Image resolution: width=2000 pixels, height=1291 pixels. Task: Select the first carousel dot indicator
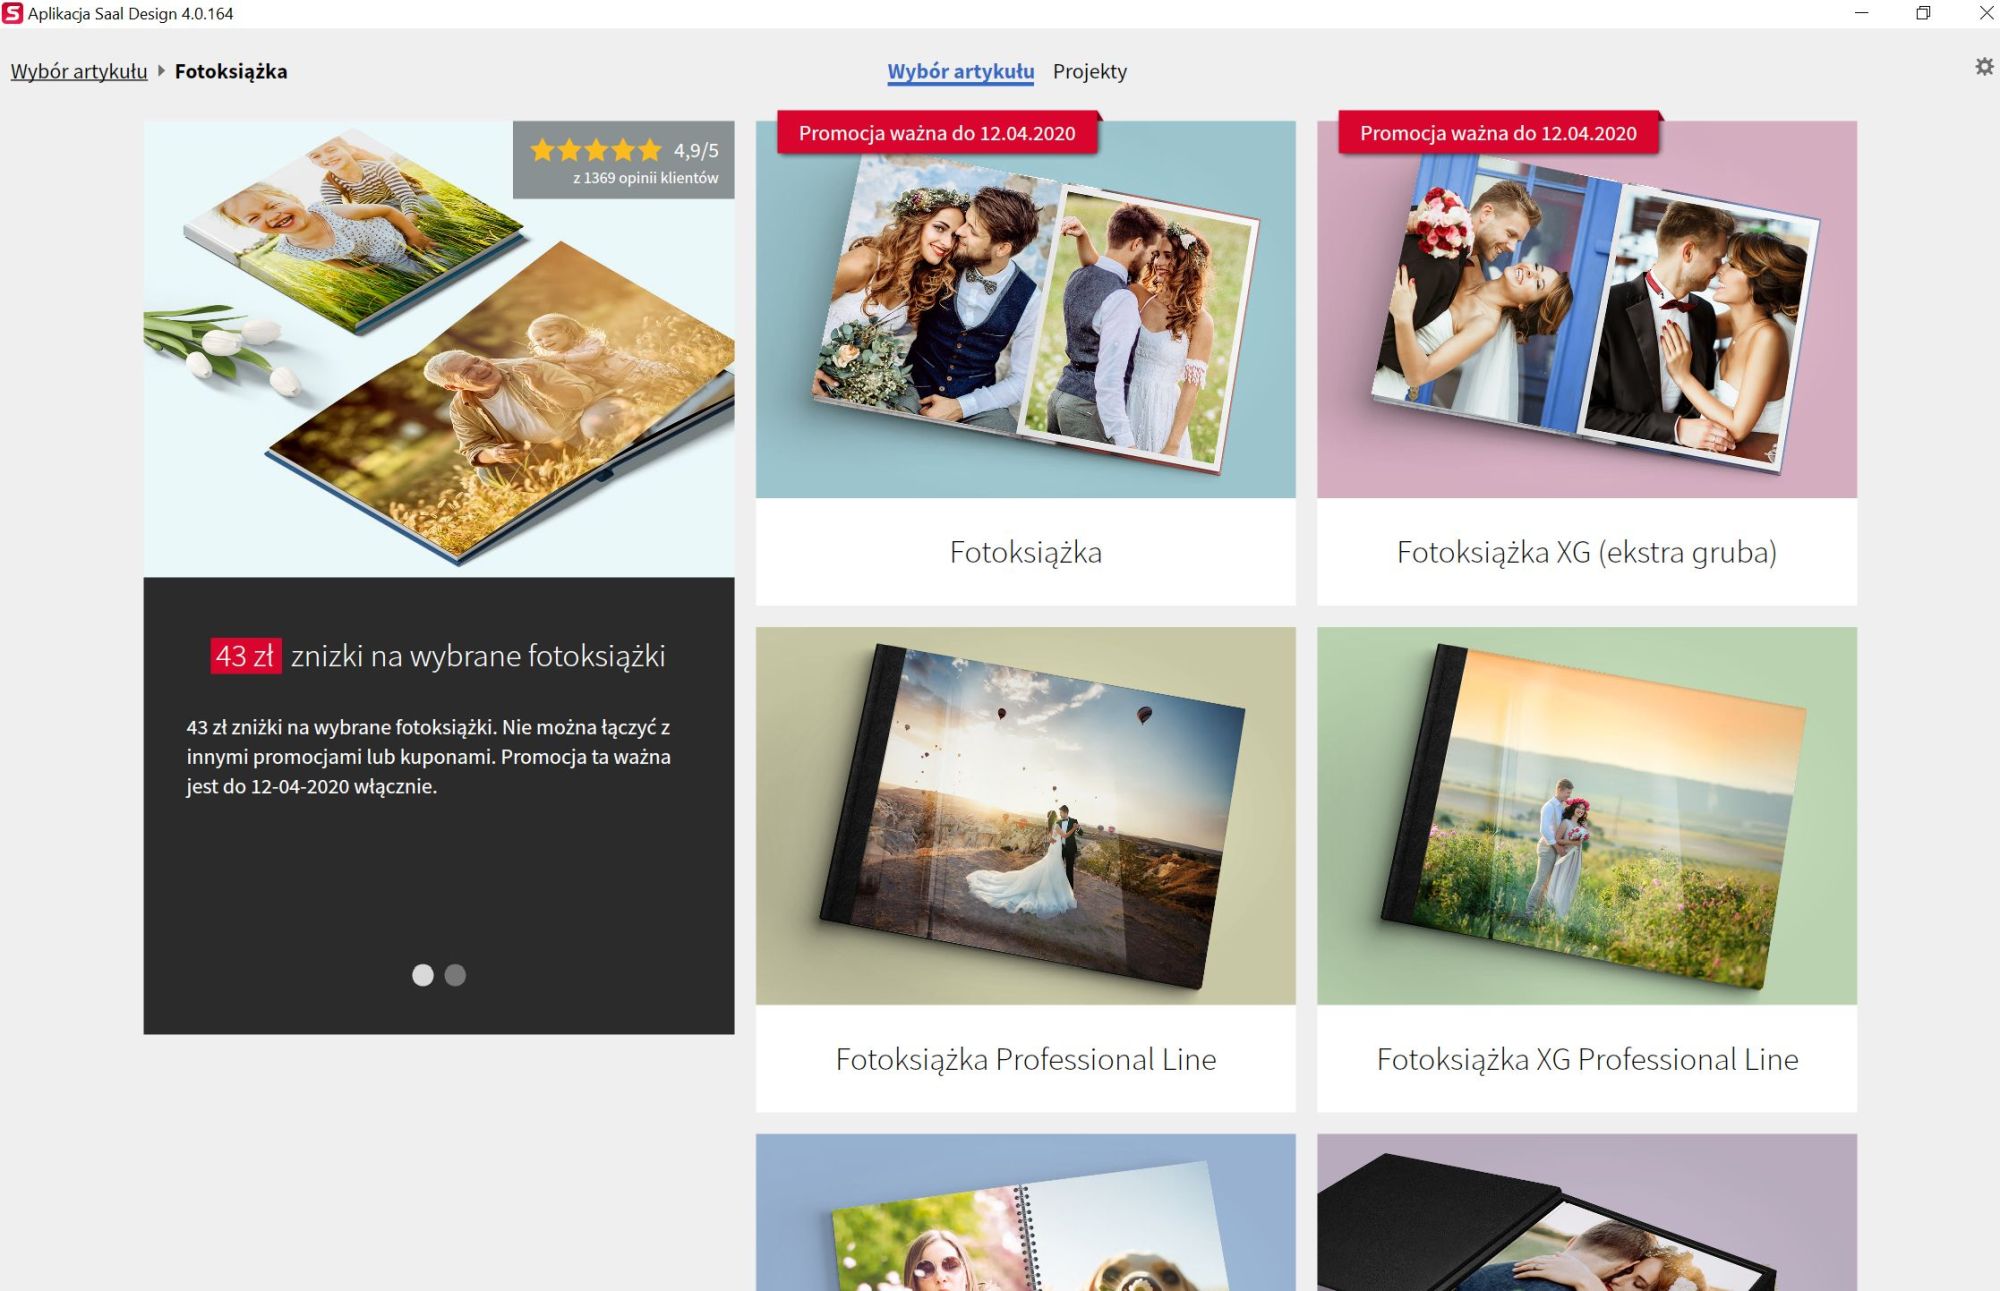pos(423,975)
